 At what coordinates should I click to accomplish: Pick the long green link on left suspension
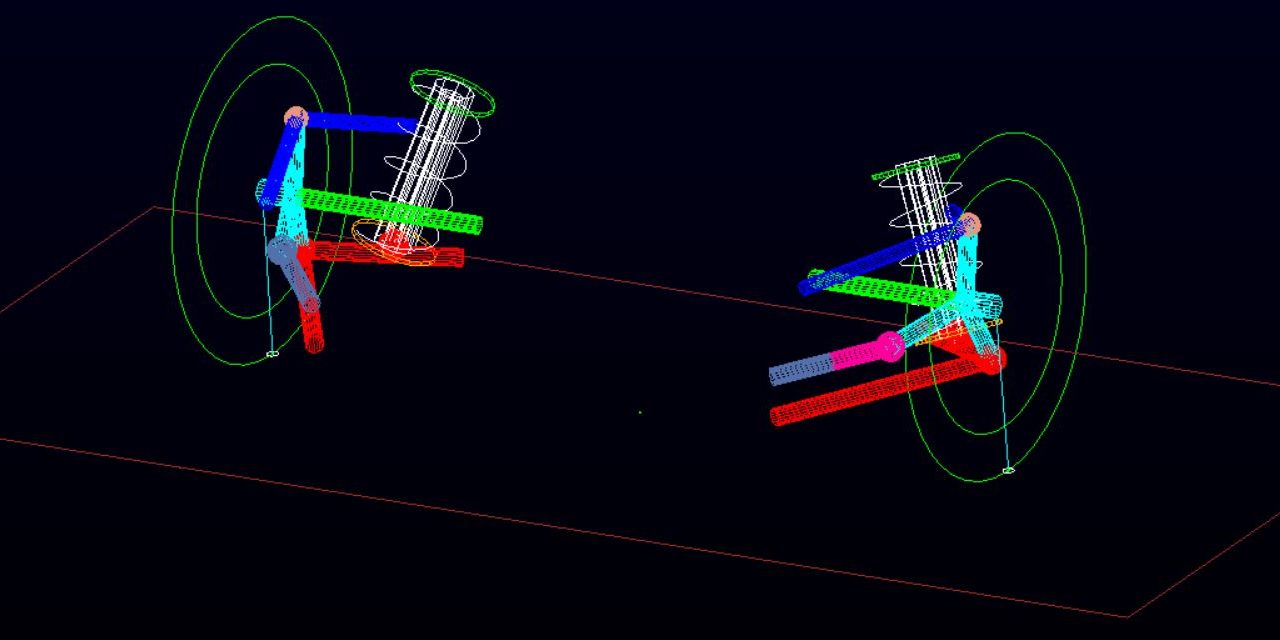400,210
